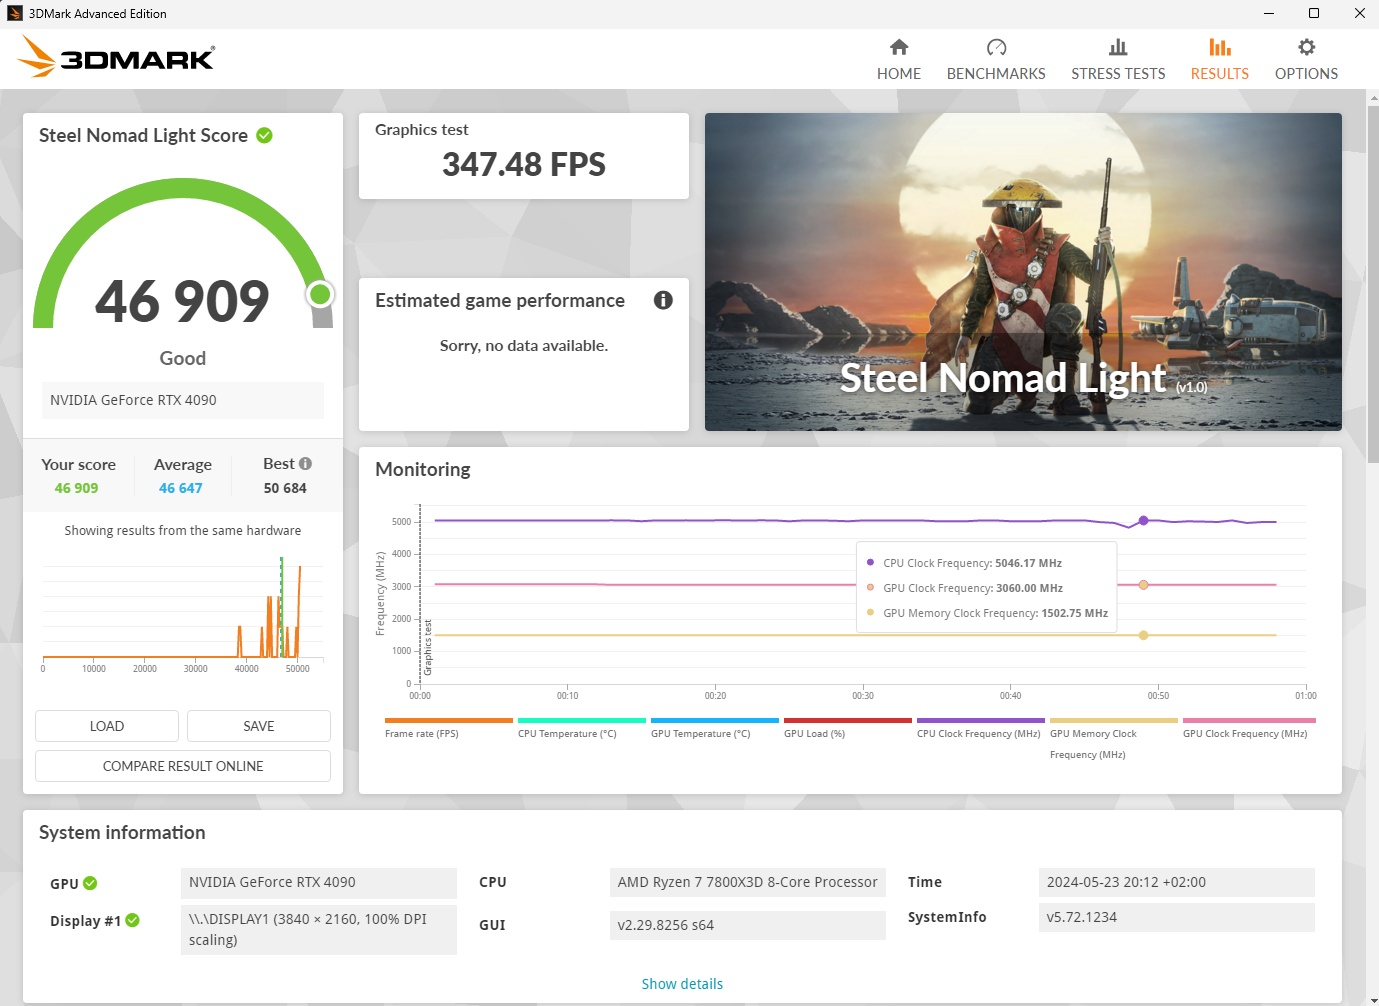Image resolution: width=1379 pixels, height=1006 pixels.
Task: Click the Display #1 DISPLAY1 resolution field
Action: pos(319,929)
